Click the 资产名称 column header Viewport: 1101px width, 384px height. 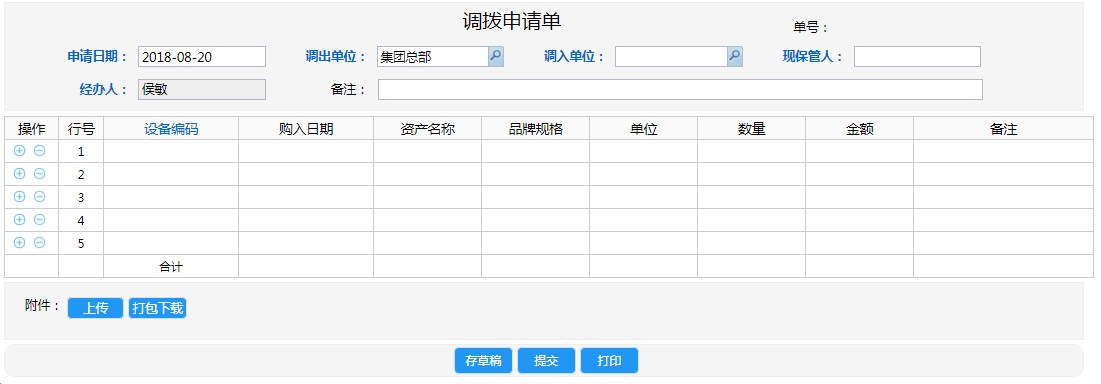tap(428, 129)
